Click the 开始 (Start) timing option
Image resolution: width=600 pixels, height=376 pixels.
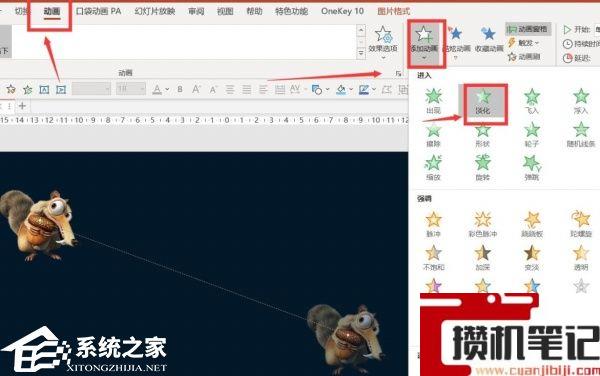pyautogui.click(x=577, y=29)
